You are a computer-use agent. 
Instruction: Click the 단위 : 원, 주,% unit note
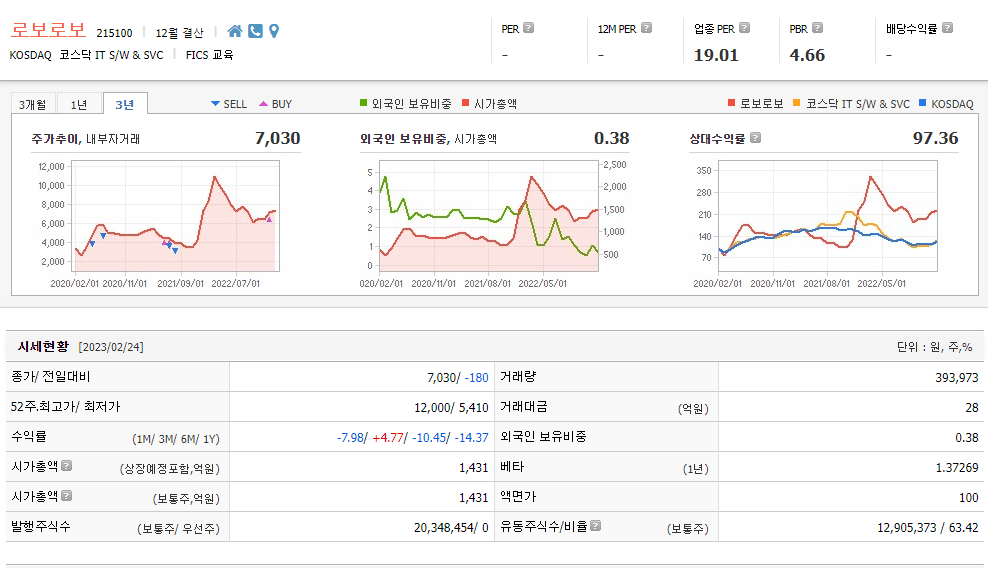click(x=934, y=347)
